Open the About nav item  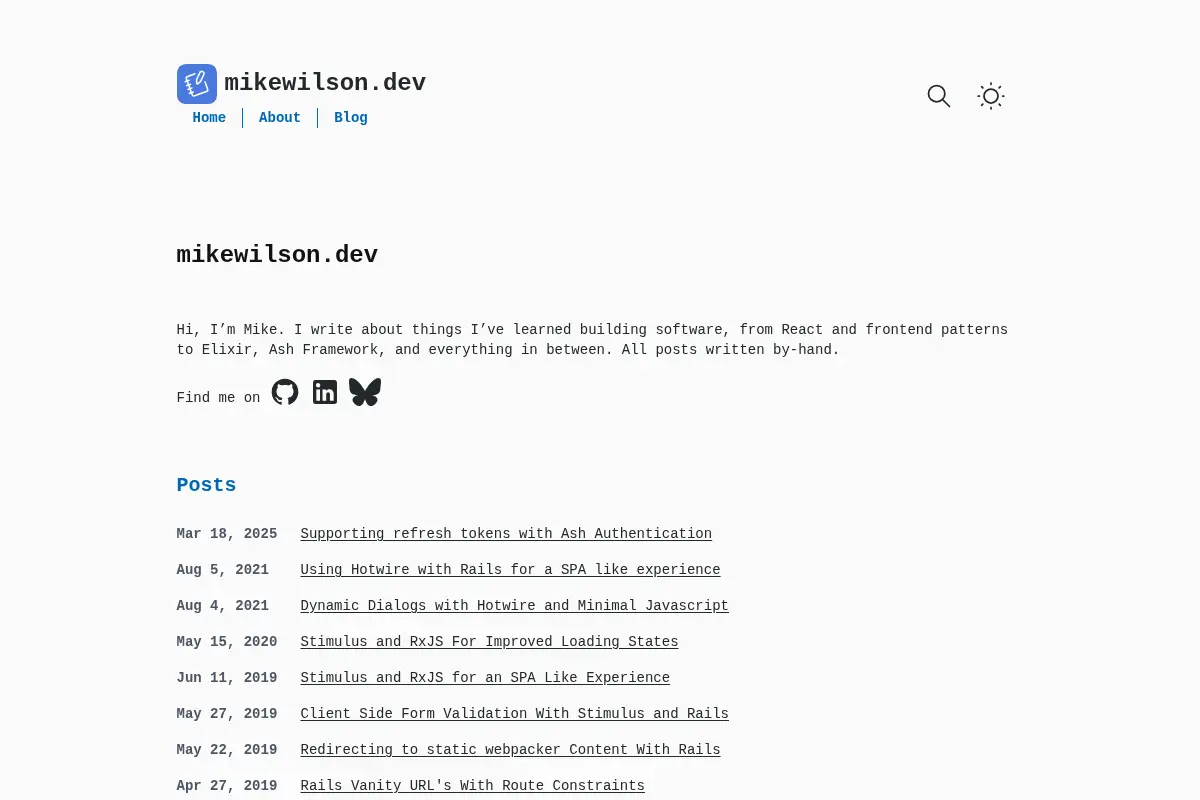280,118
